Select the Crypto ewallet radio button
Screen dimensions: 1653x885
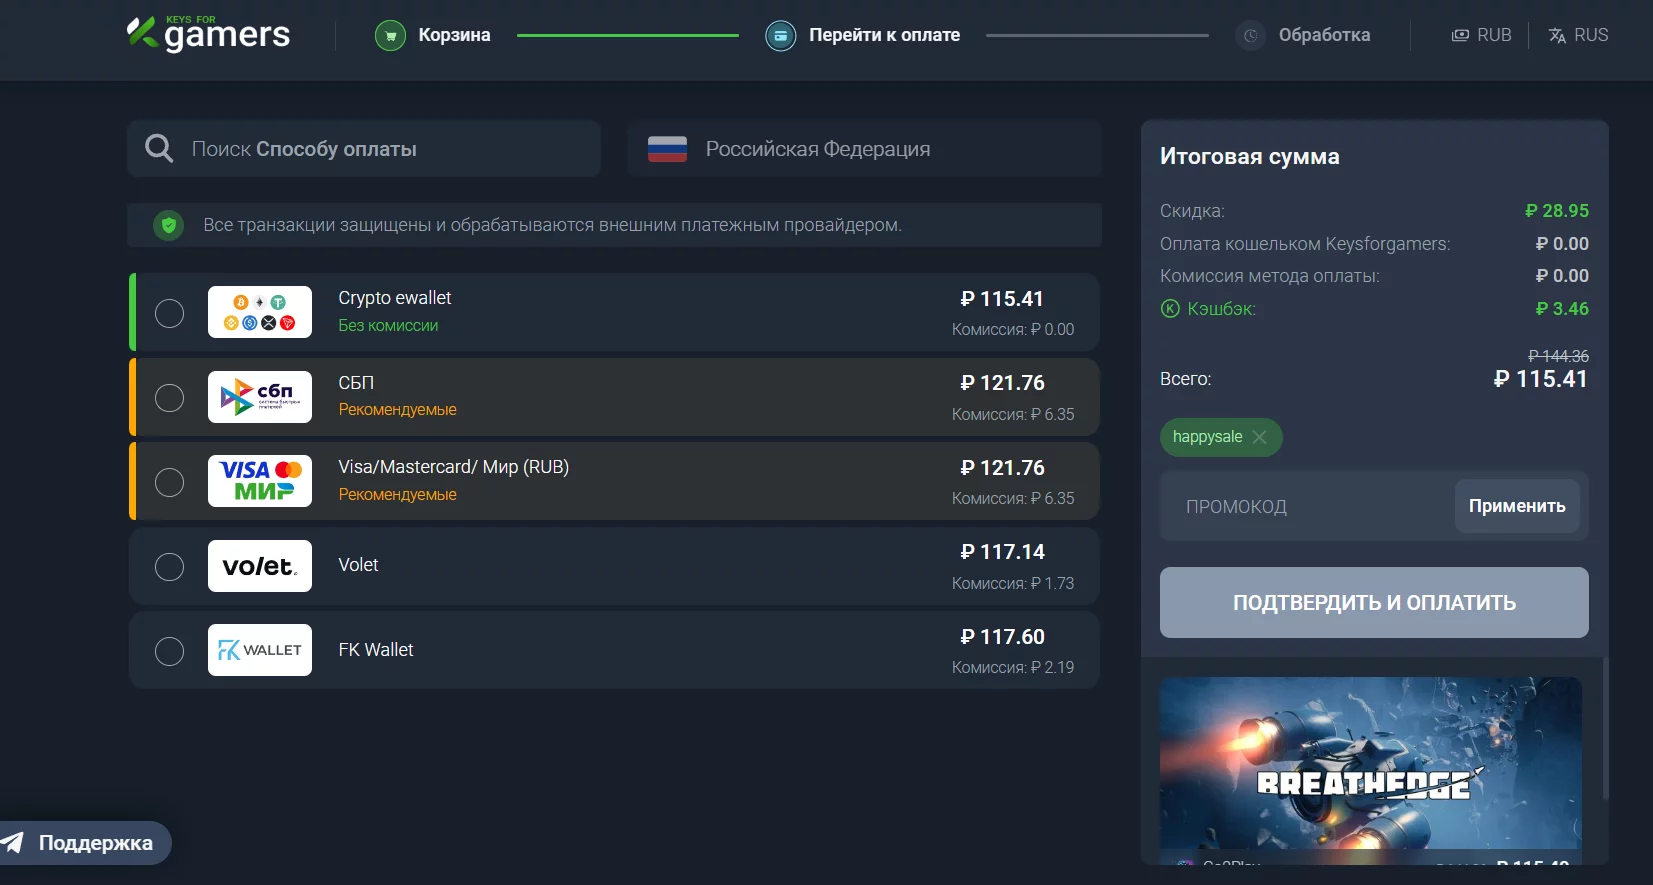170,313
